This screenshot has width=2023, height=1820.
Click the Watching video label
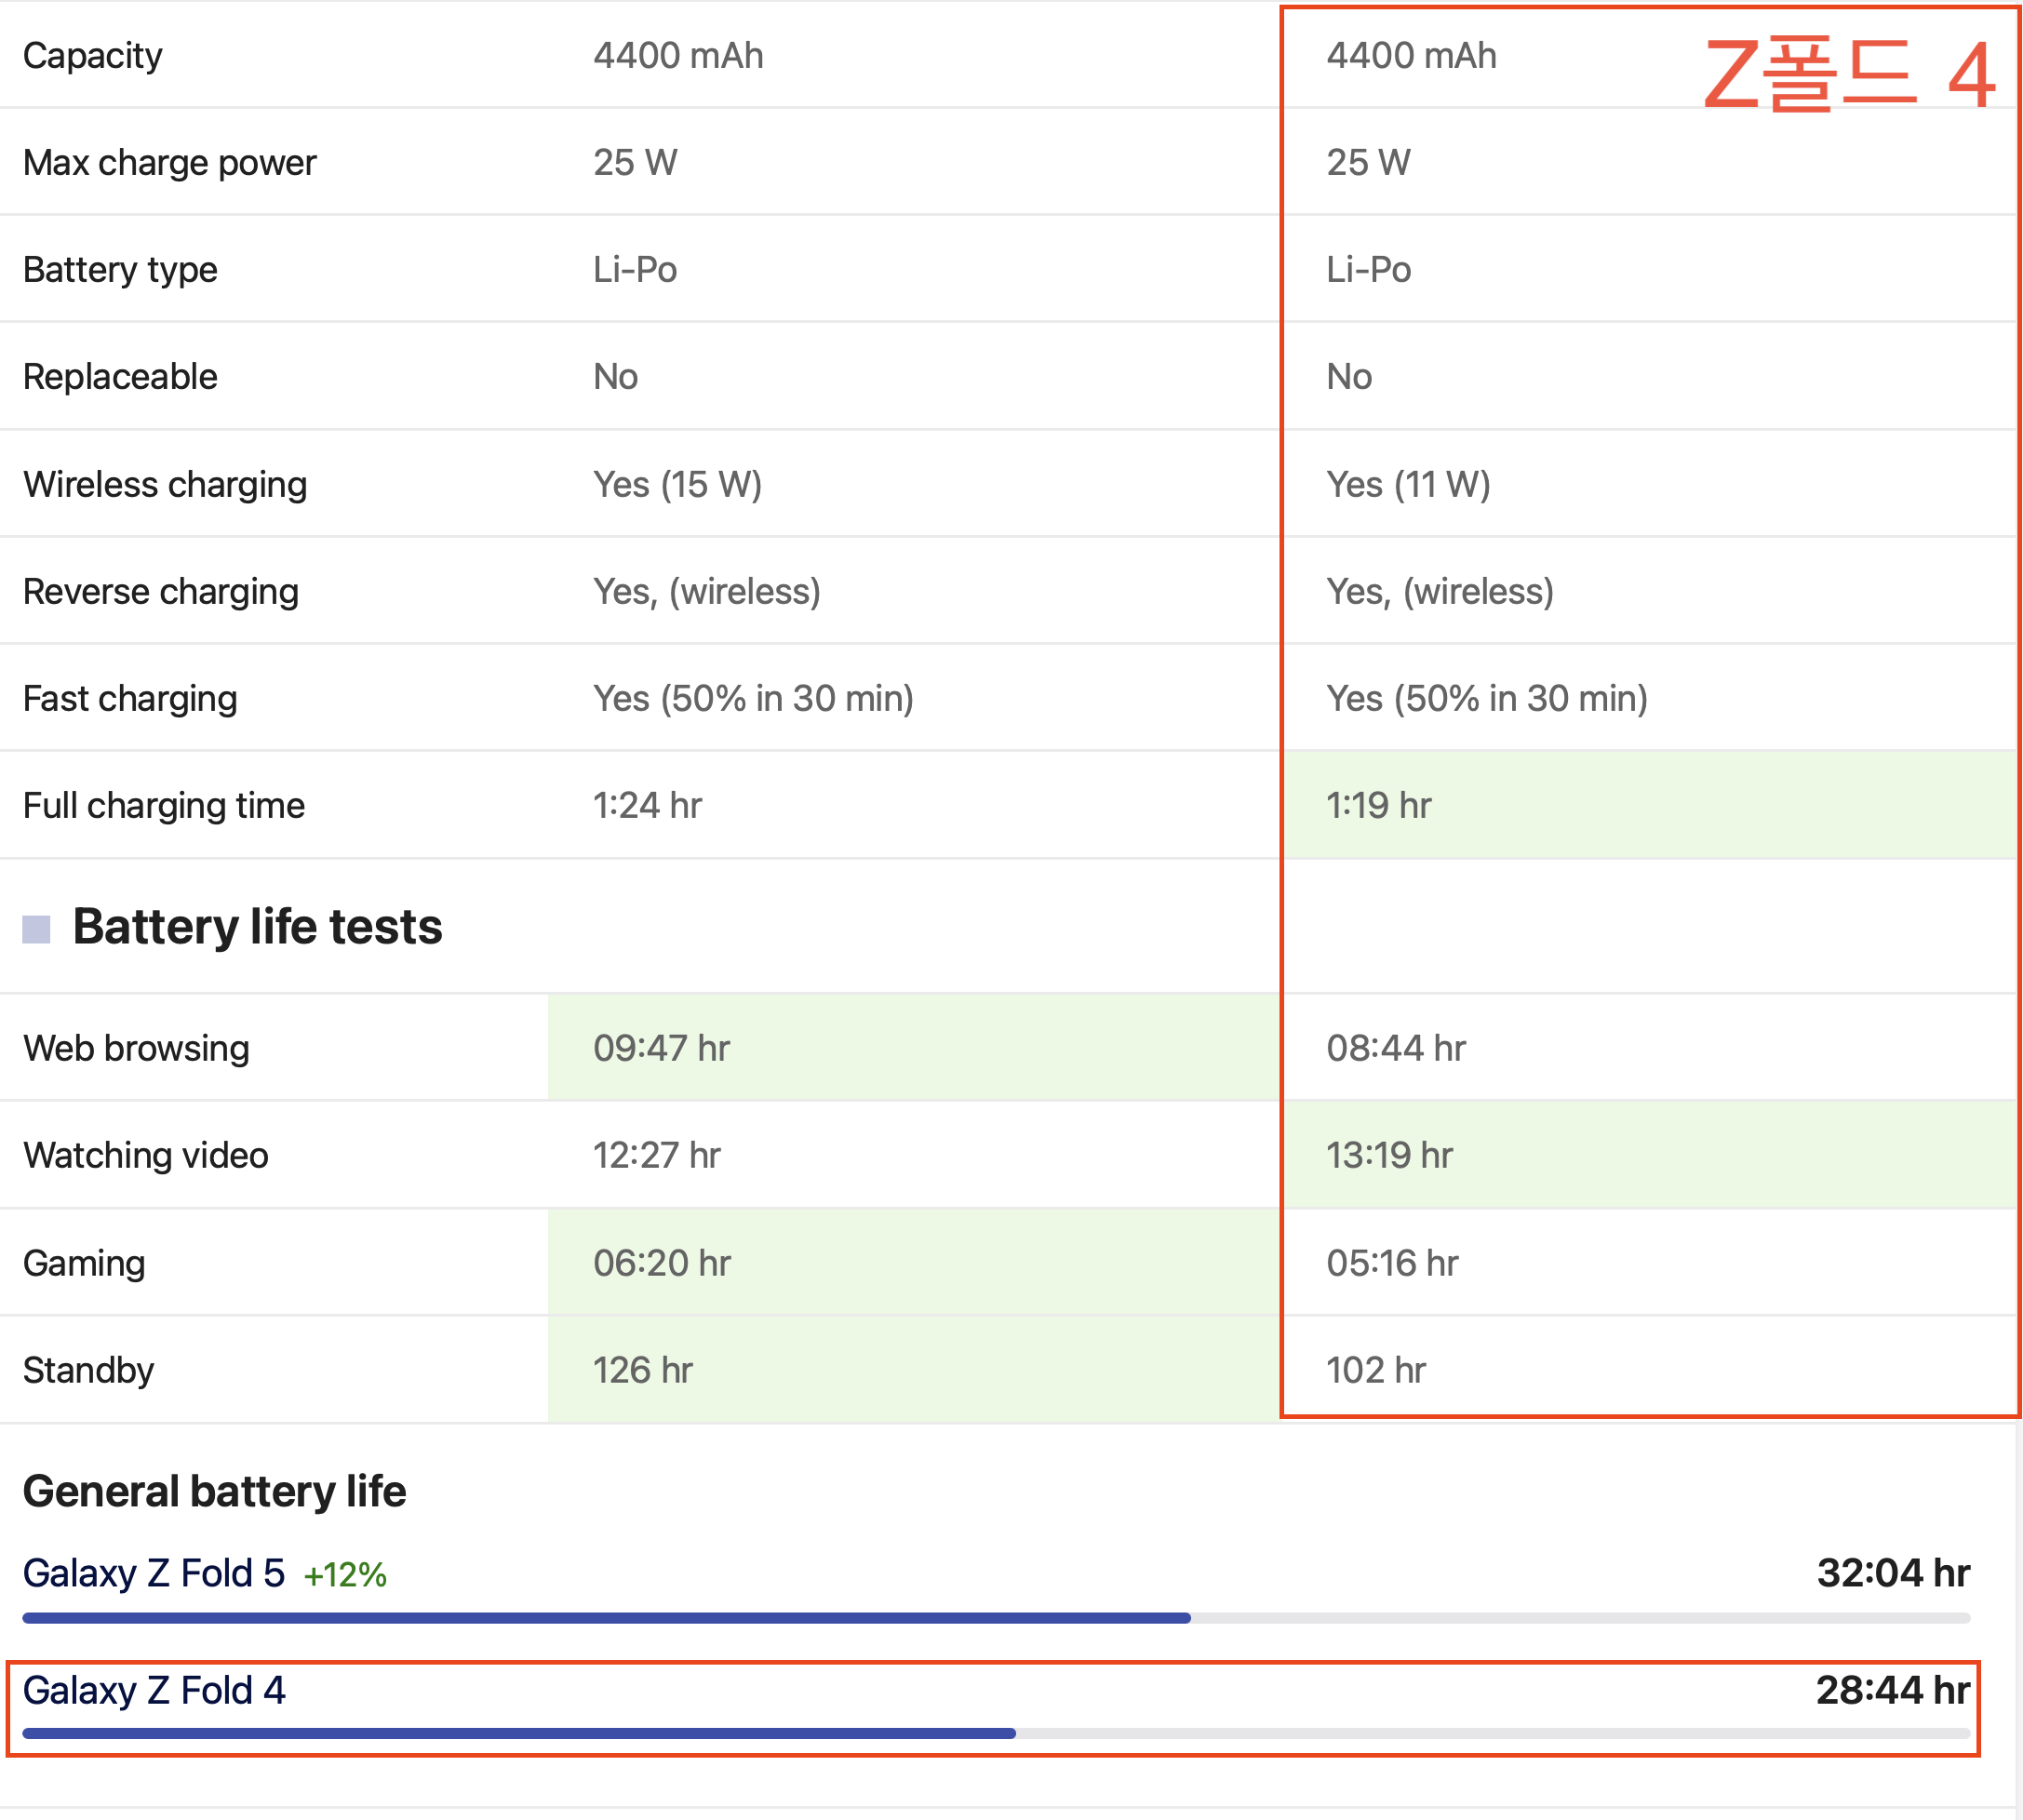pyautogui.click(x=146, y=1156)
